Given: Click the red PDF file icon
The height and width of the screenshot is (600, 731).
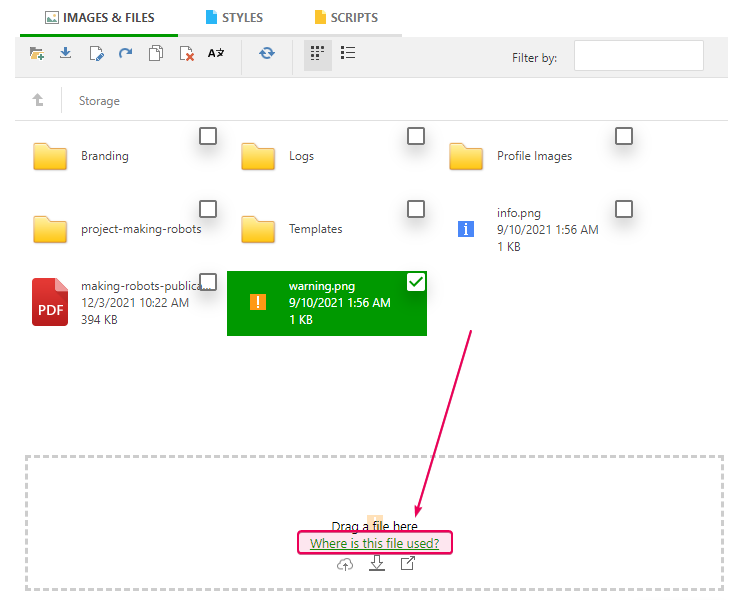Looking at the screenshot, I should click(50, 302).
